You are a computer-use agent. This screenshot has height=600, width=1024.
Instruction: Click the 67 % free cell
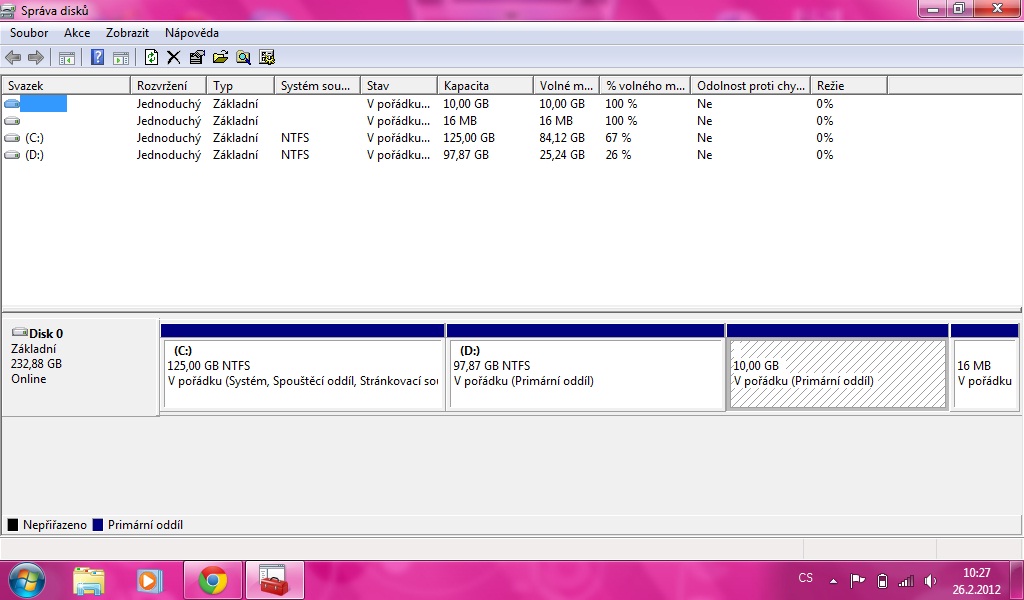[618, 138]
